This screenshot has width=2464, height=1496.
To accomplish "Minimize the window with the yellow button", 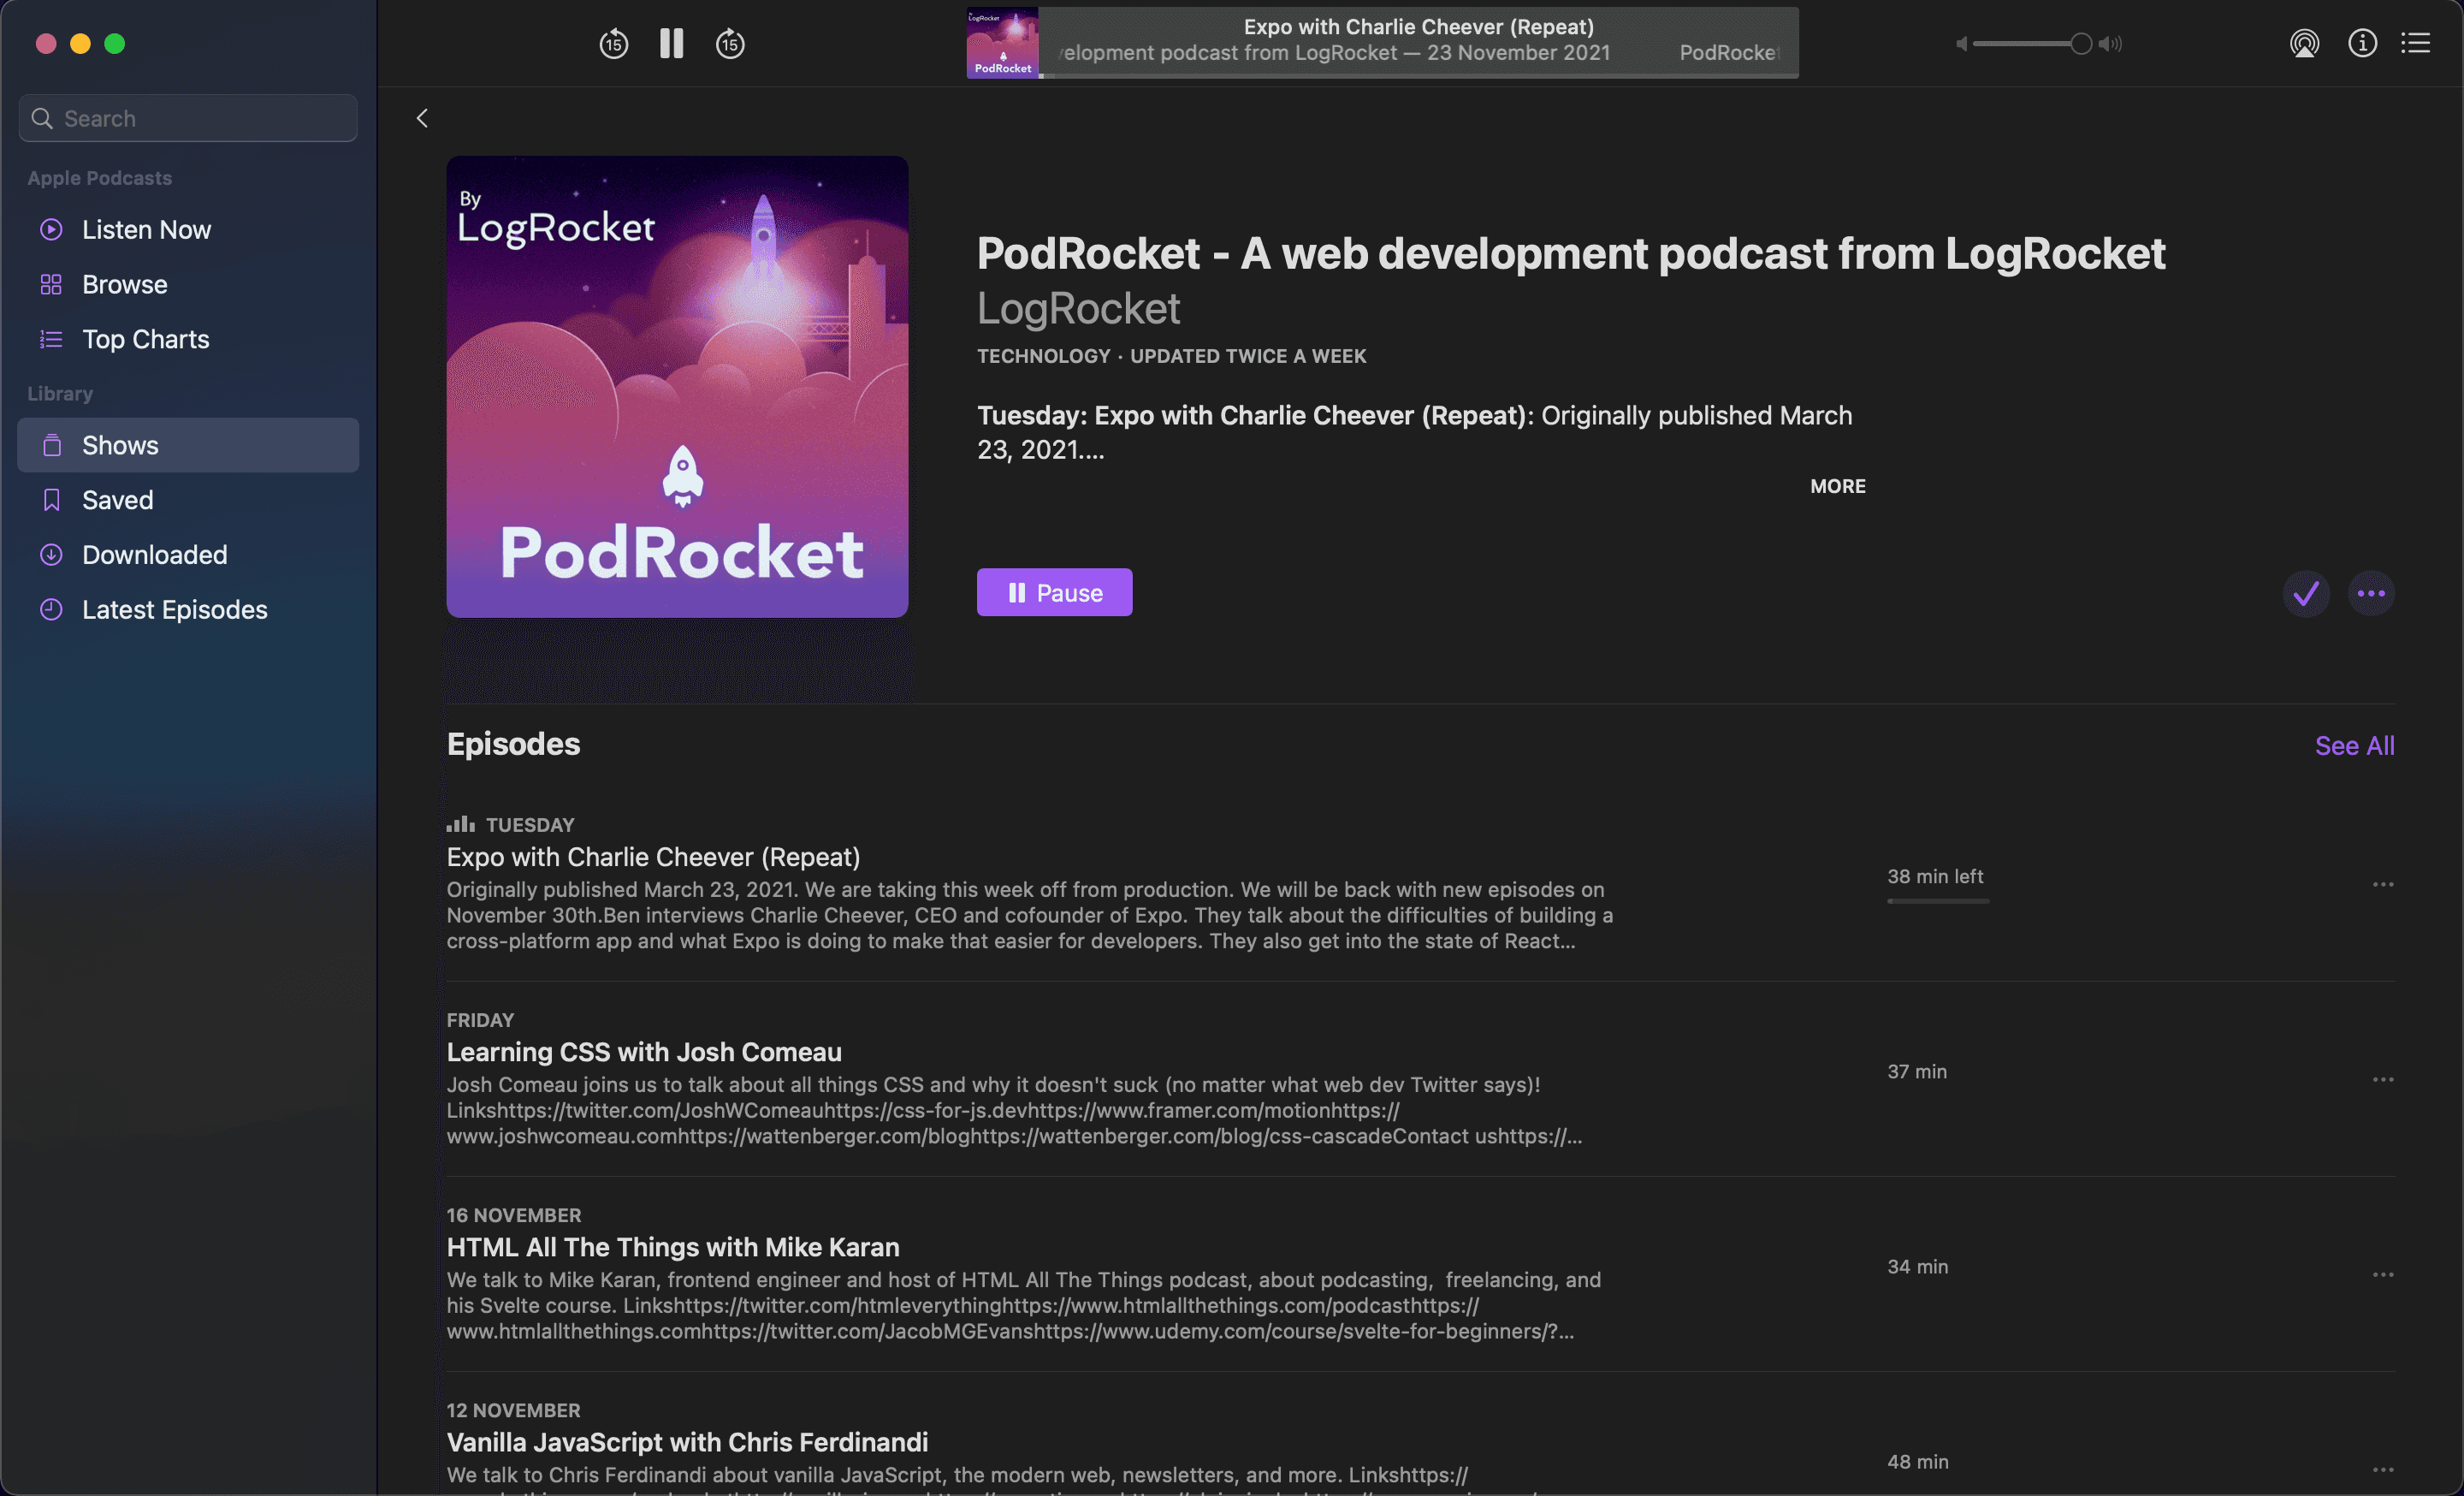I will pyautogui.click(x=80, y=43).
